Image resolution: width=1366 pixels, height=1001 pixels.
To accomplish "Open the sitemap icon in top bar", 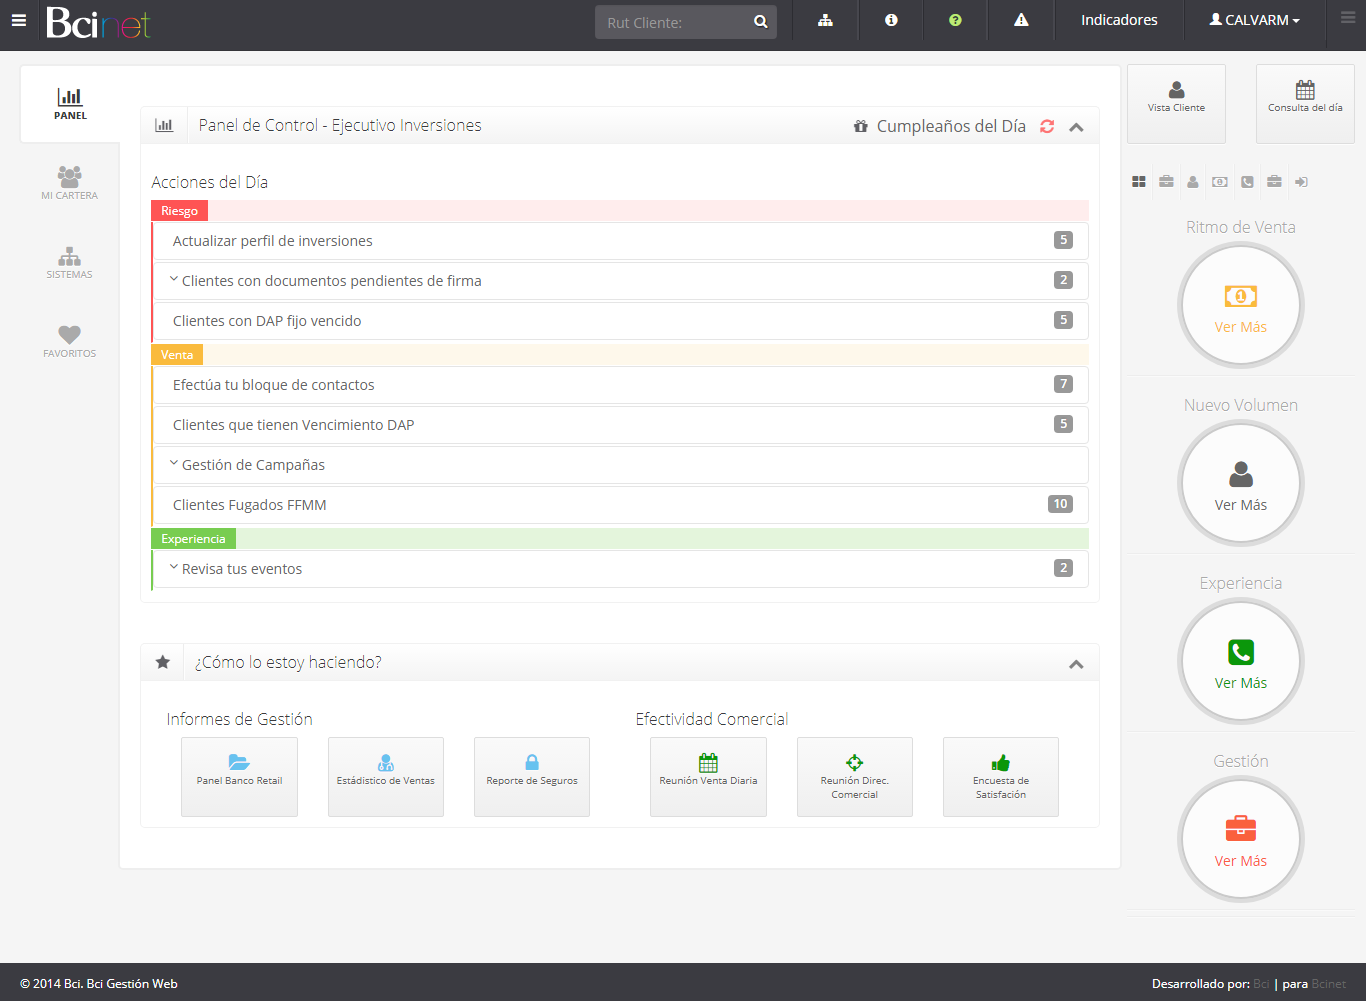I will (825, 20).
